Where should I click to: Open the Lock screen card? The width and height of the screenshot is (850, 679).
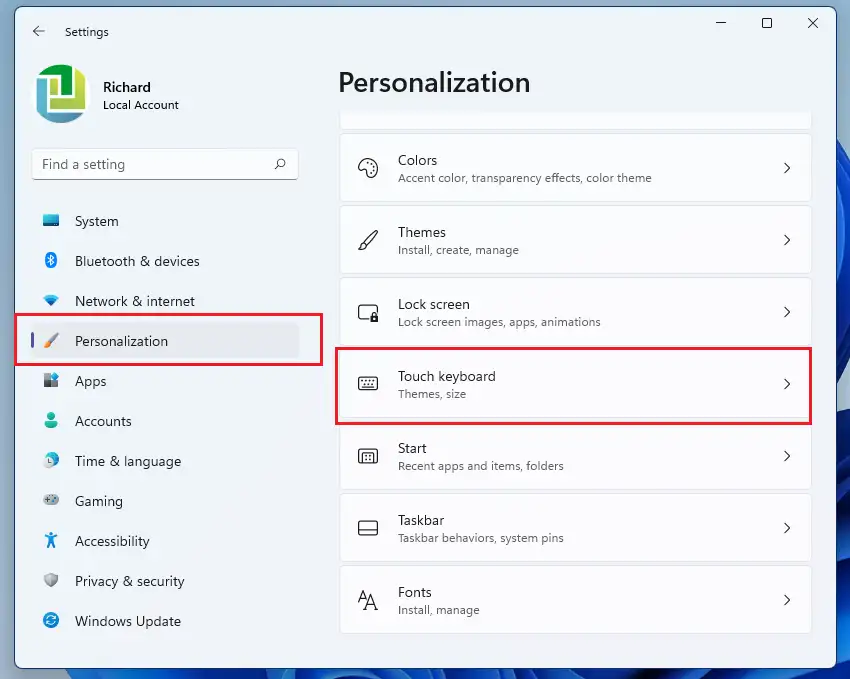coord(575,312)
